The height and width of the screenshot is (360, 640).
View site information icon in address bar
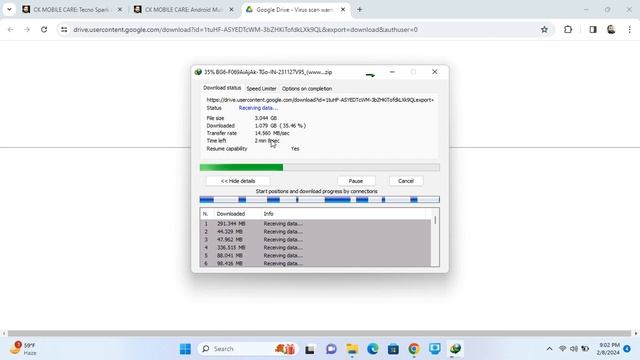click(64, 29)
